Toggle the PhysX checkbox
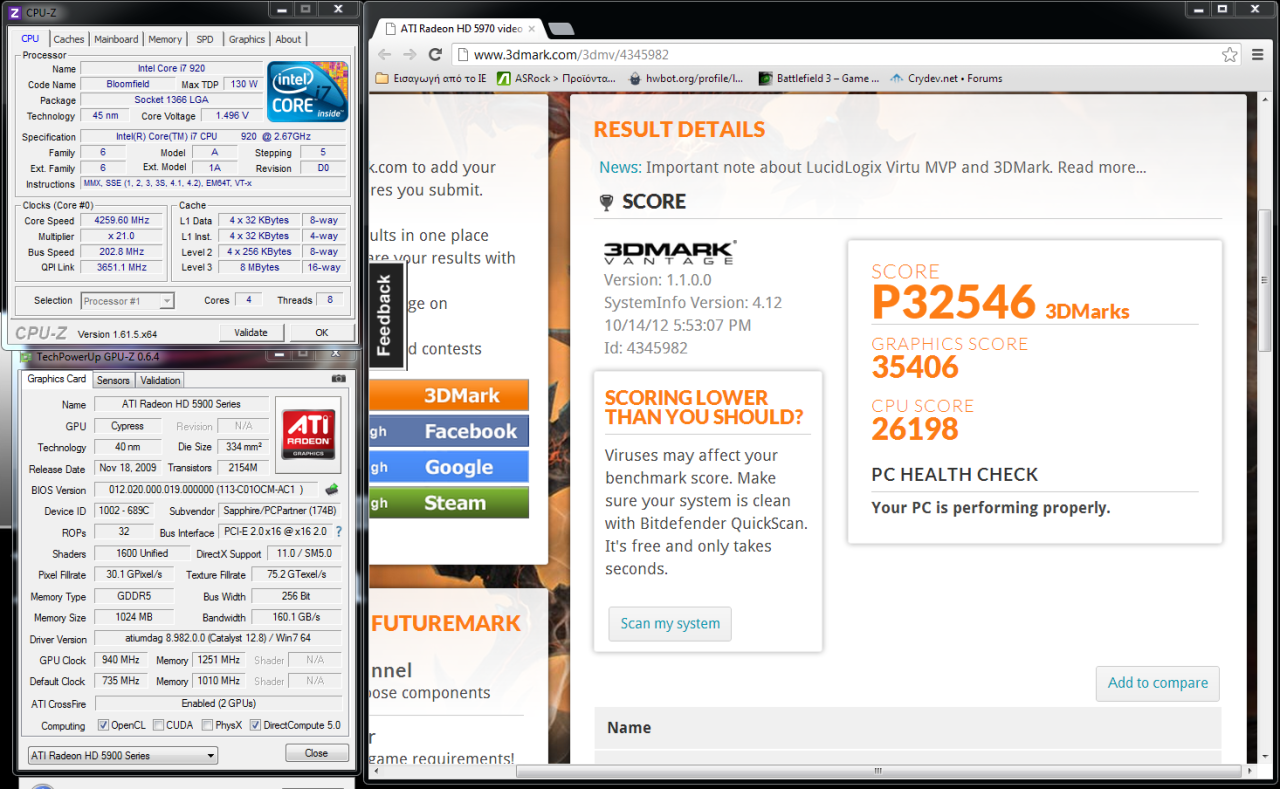The image size is (1280, 789). tap(207, 725)
